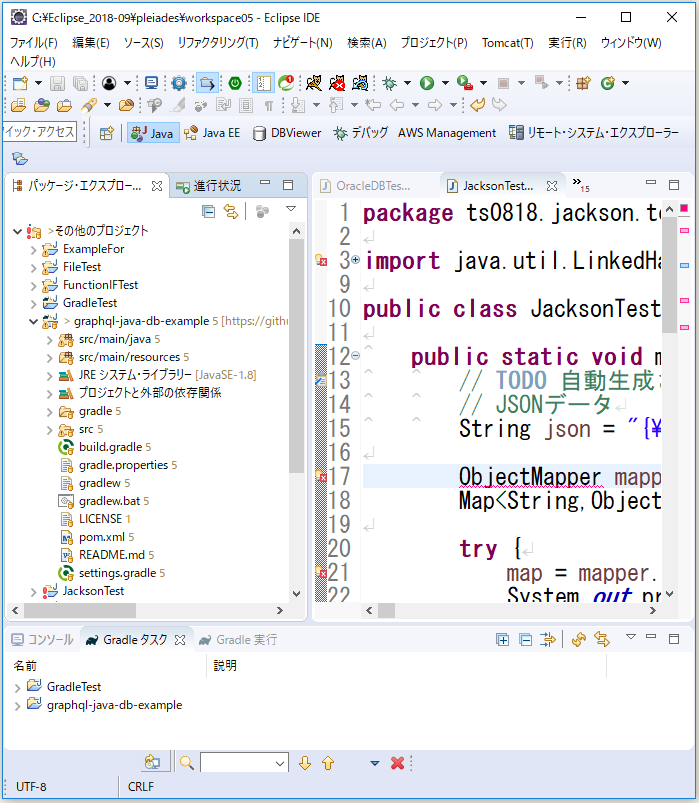Open the Run button dropdown arrow
This screenshot has height=803, width=699.
tap(446, 83)
